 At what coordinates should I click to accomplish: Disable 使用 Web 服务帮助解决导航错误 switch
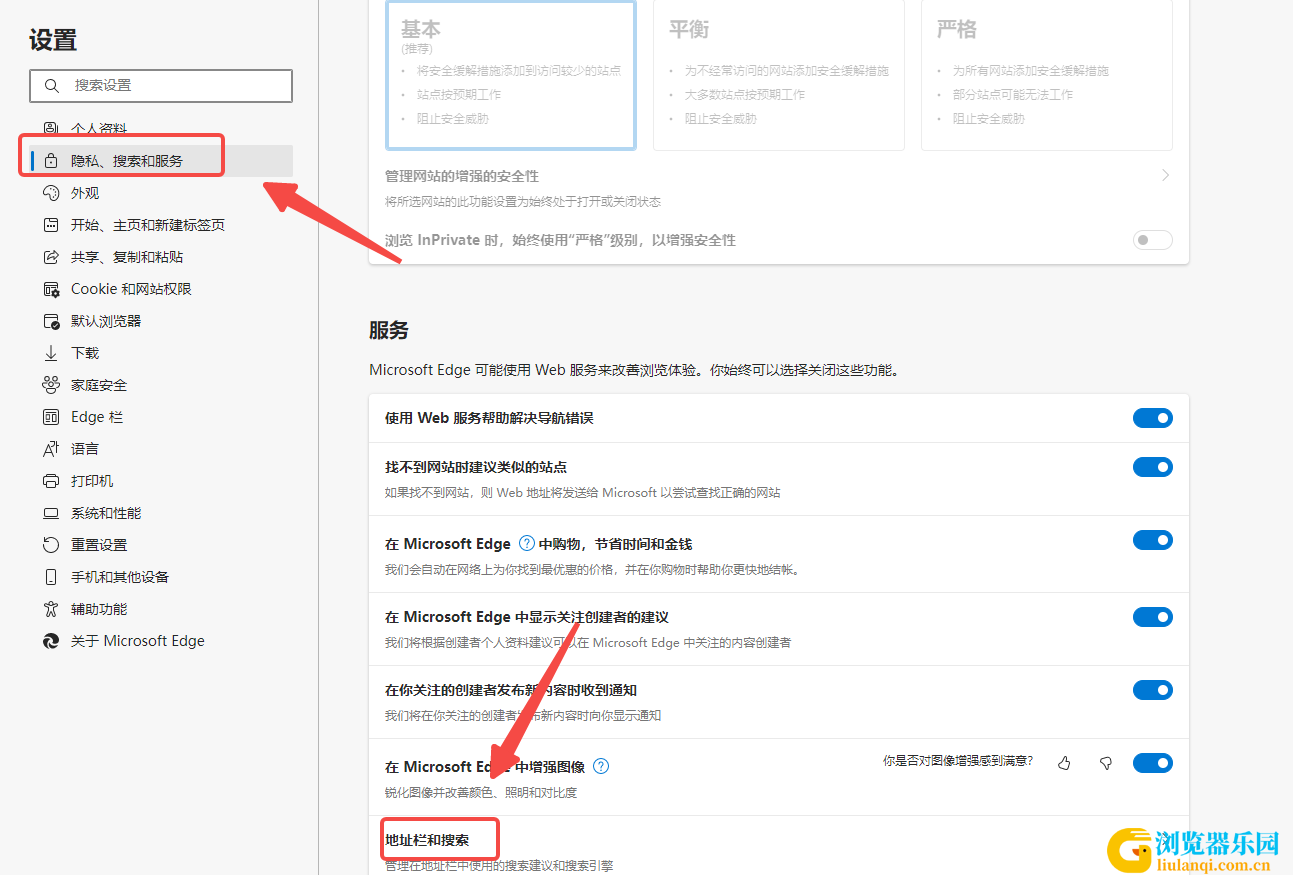[1153, 418]
